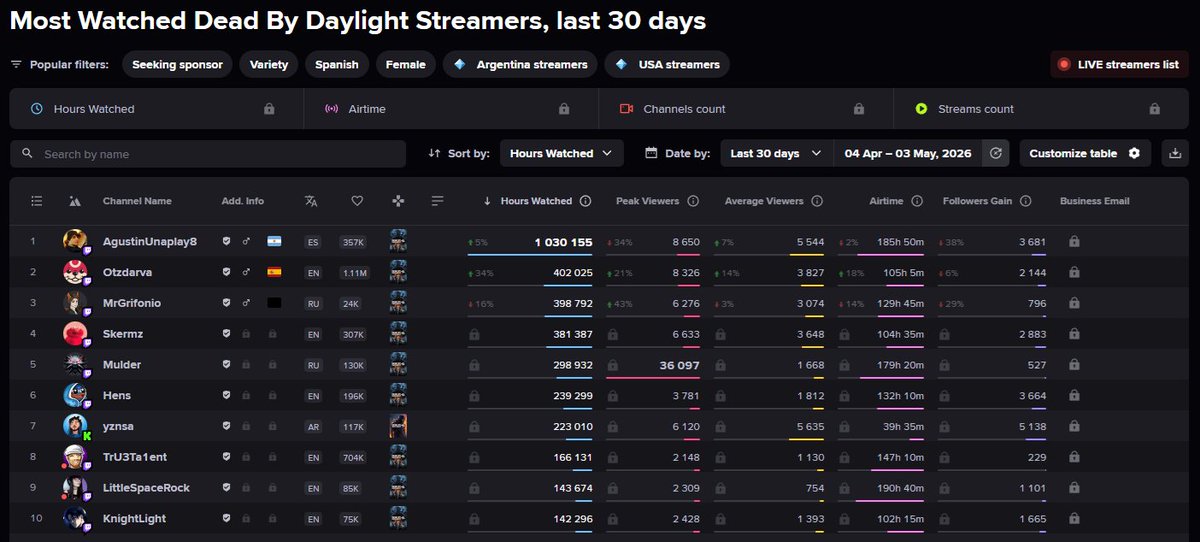Viewport: 1200px width, 542px height.
Task: Open the Skermz channel link
Action: click(x=124, y=334)
